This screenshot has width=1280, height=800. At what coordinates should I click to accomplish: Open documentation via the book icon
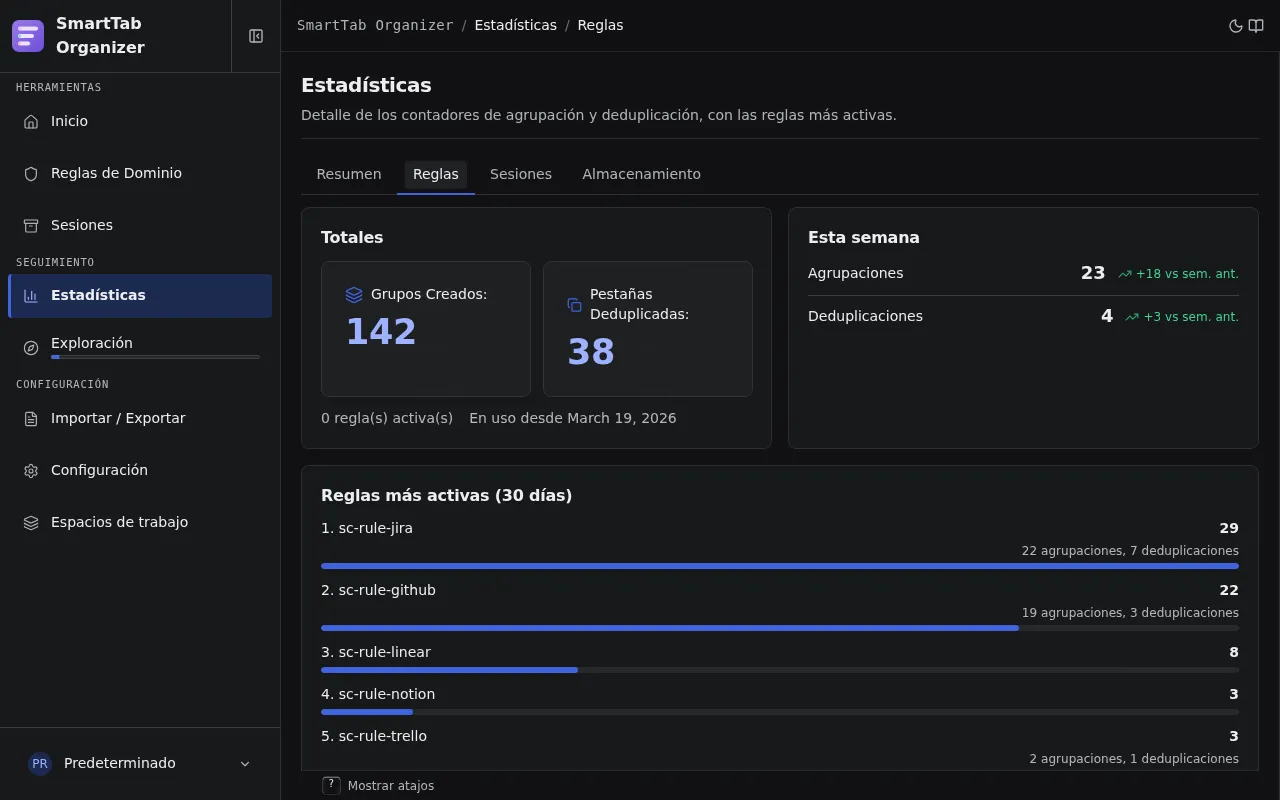[x=1256, y=26]
